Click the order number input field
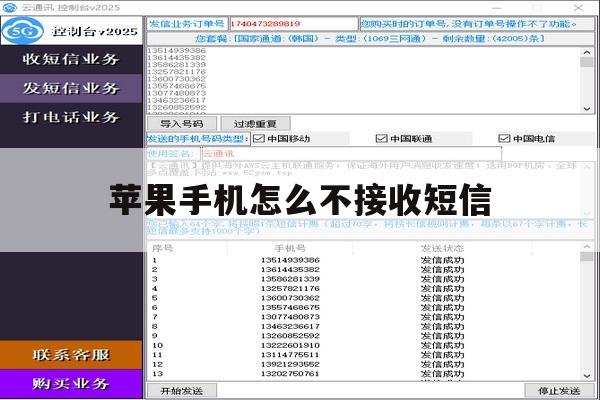Screen dimensions: 600x400 pyautogui.click(x=293, y=24)
